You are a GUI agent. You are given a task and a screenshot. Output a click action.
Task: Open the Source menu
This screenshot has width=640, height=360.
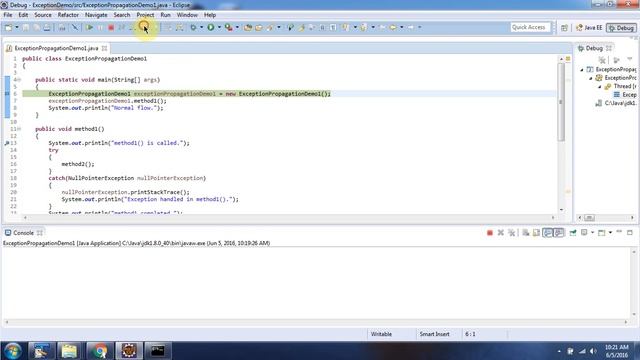(x=43, y=15)
